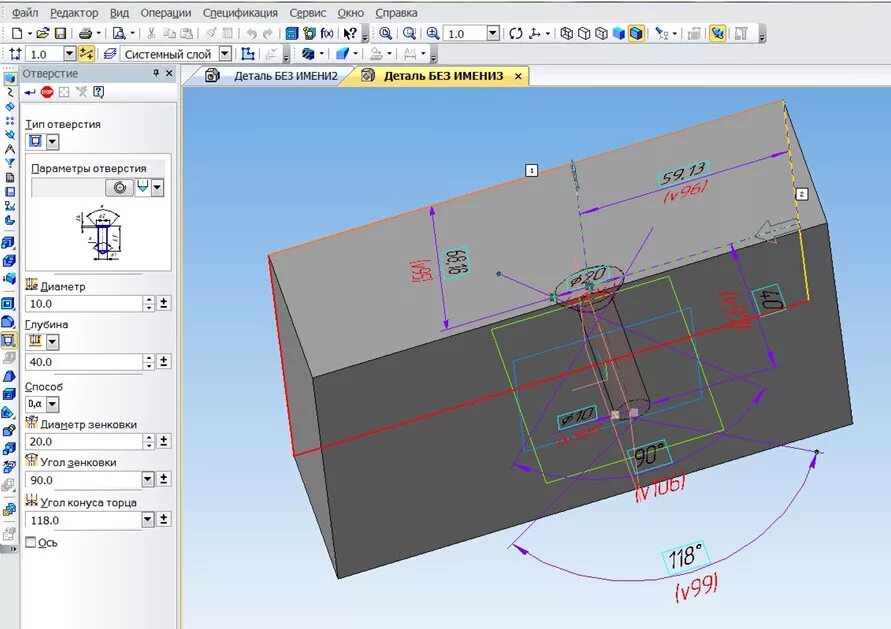Open the hole parameters shape dropdown
This screenshot has width=891, height=629.
point(157,188)
